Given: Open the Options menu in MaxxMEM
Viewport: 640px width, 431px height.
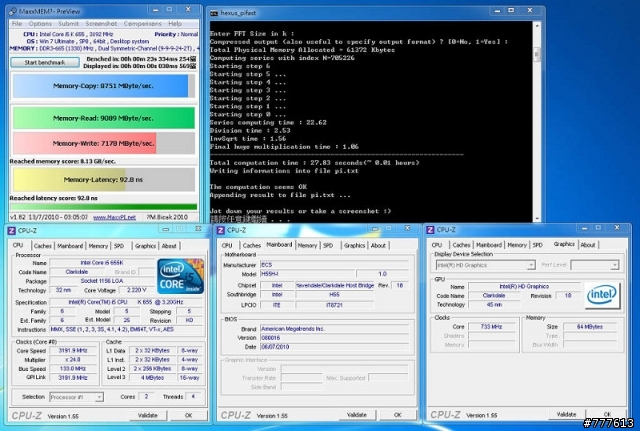Looking at the screenshot, I should [x=40, y=24].
